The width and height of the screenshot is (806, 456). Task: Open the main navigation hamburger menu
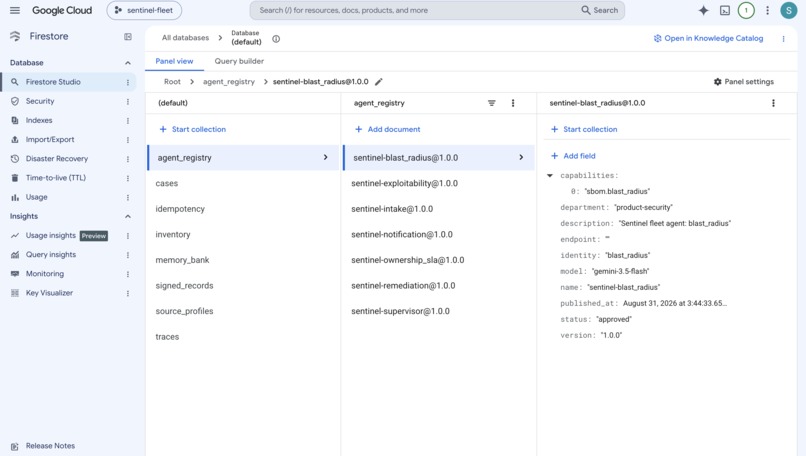15,10
